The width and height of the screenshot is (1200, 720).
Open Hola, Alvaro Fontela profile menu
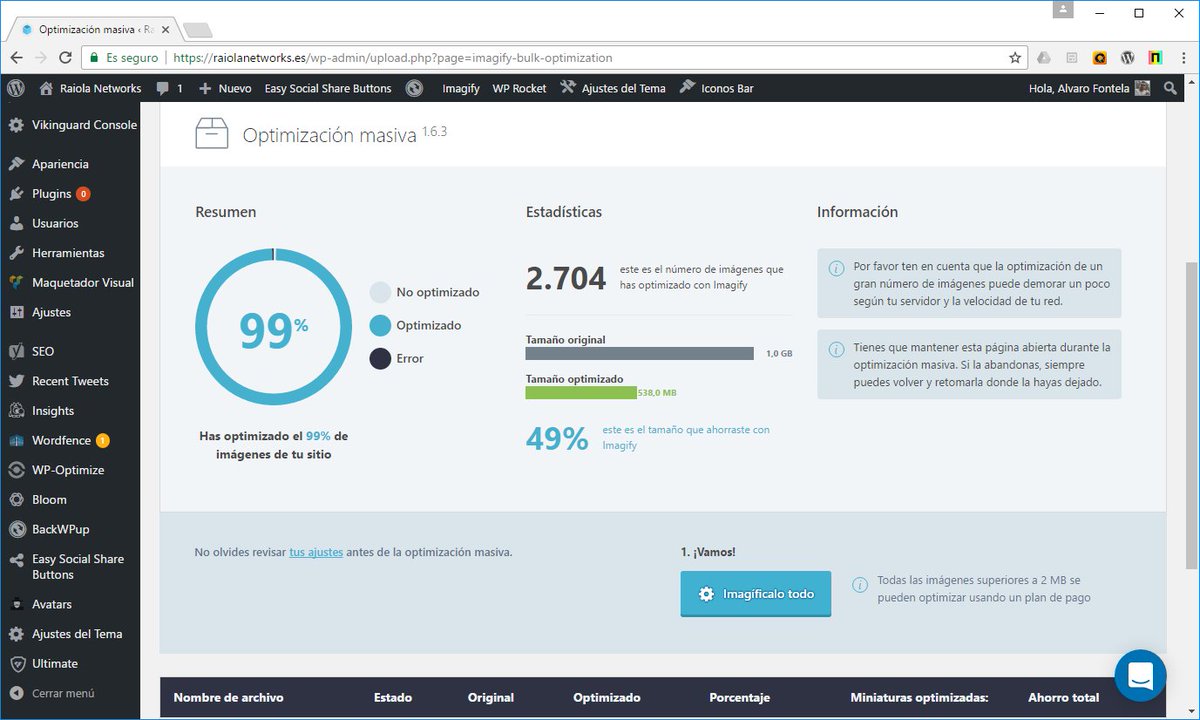pyautogui.click(x=1089, y=88)
